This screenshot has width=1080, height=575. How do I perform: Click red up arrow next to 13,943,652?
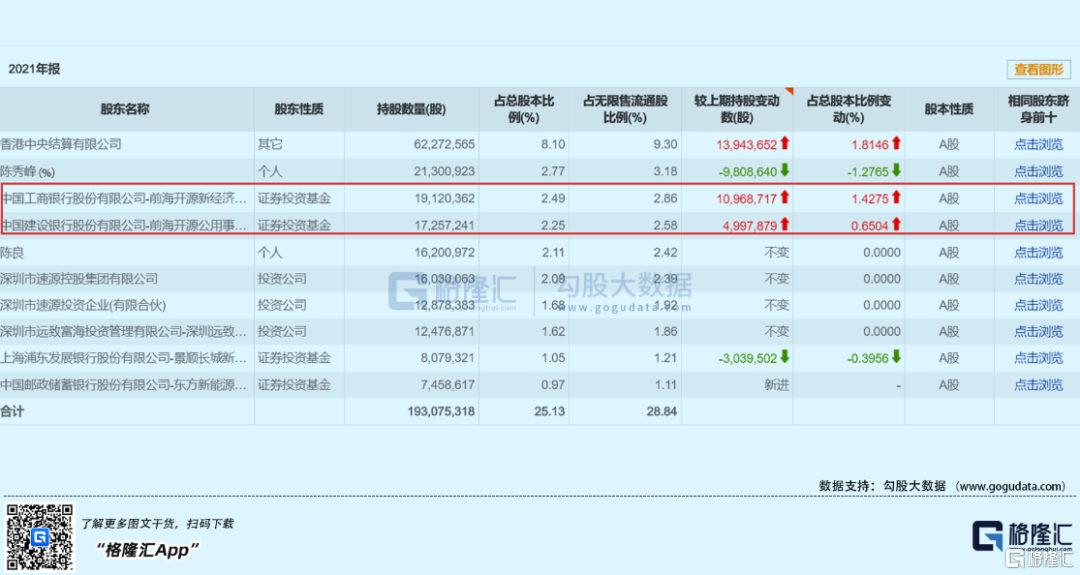coord(785,143)
